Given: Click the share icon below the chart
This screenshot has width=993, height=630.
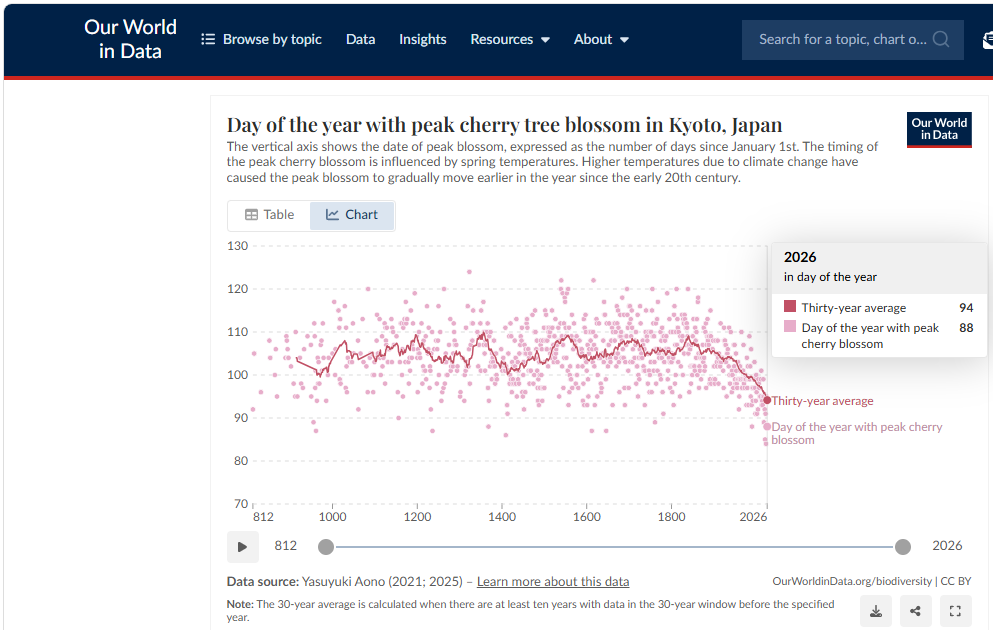Looking at the screenshot, I should click(x=915, y=610).
